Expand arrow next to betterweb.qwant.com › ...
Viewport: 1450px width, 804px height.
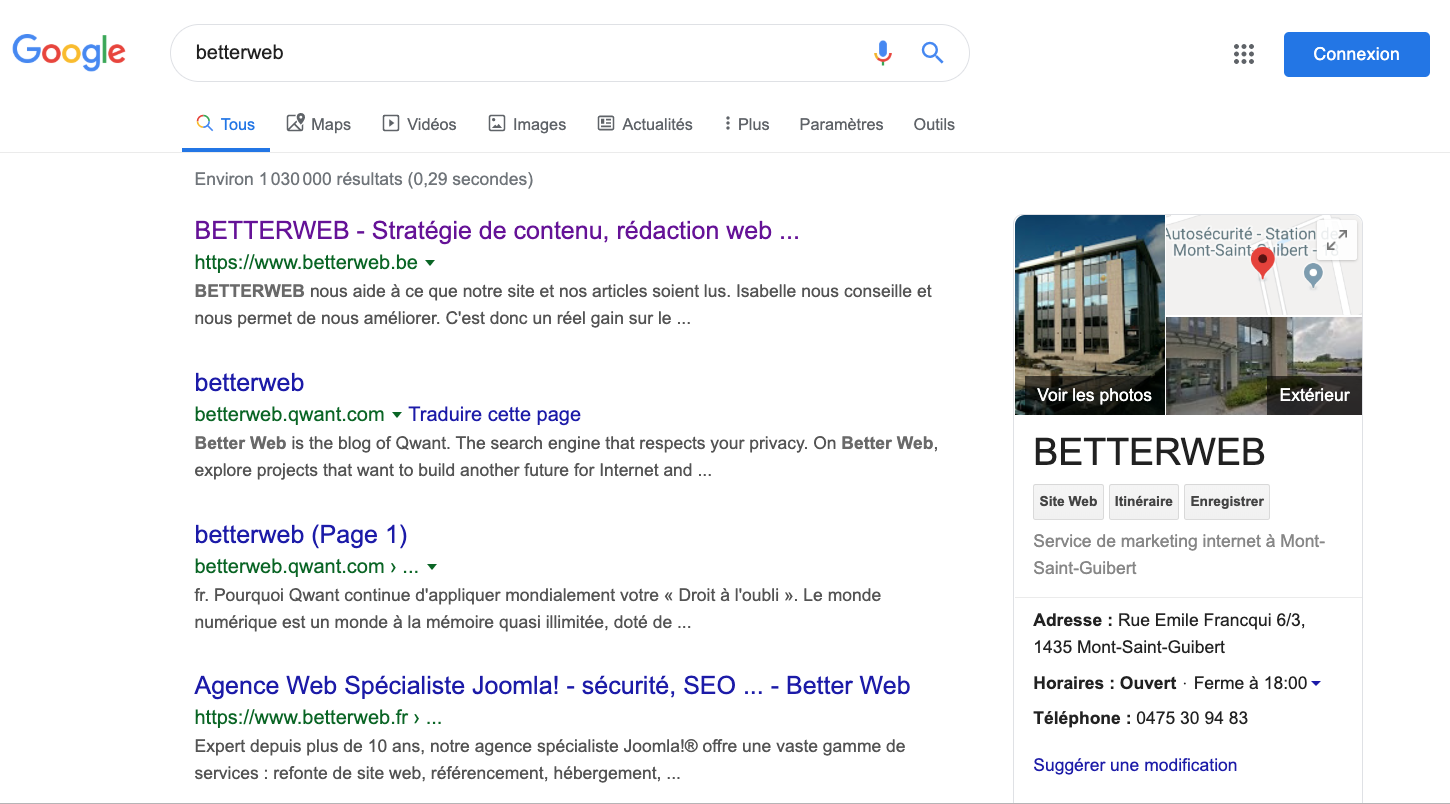click(432, 567)
